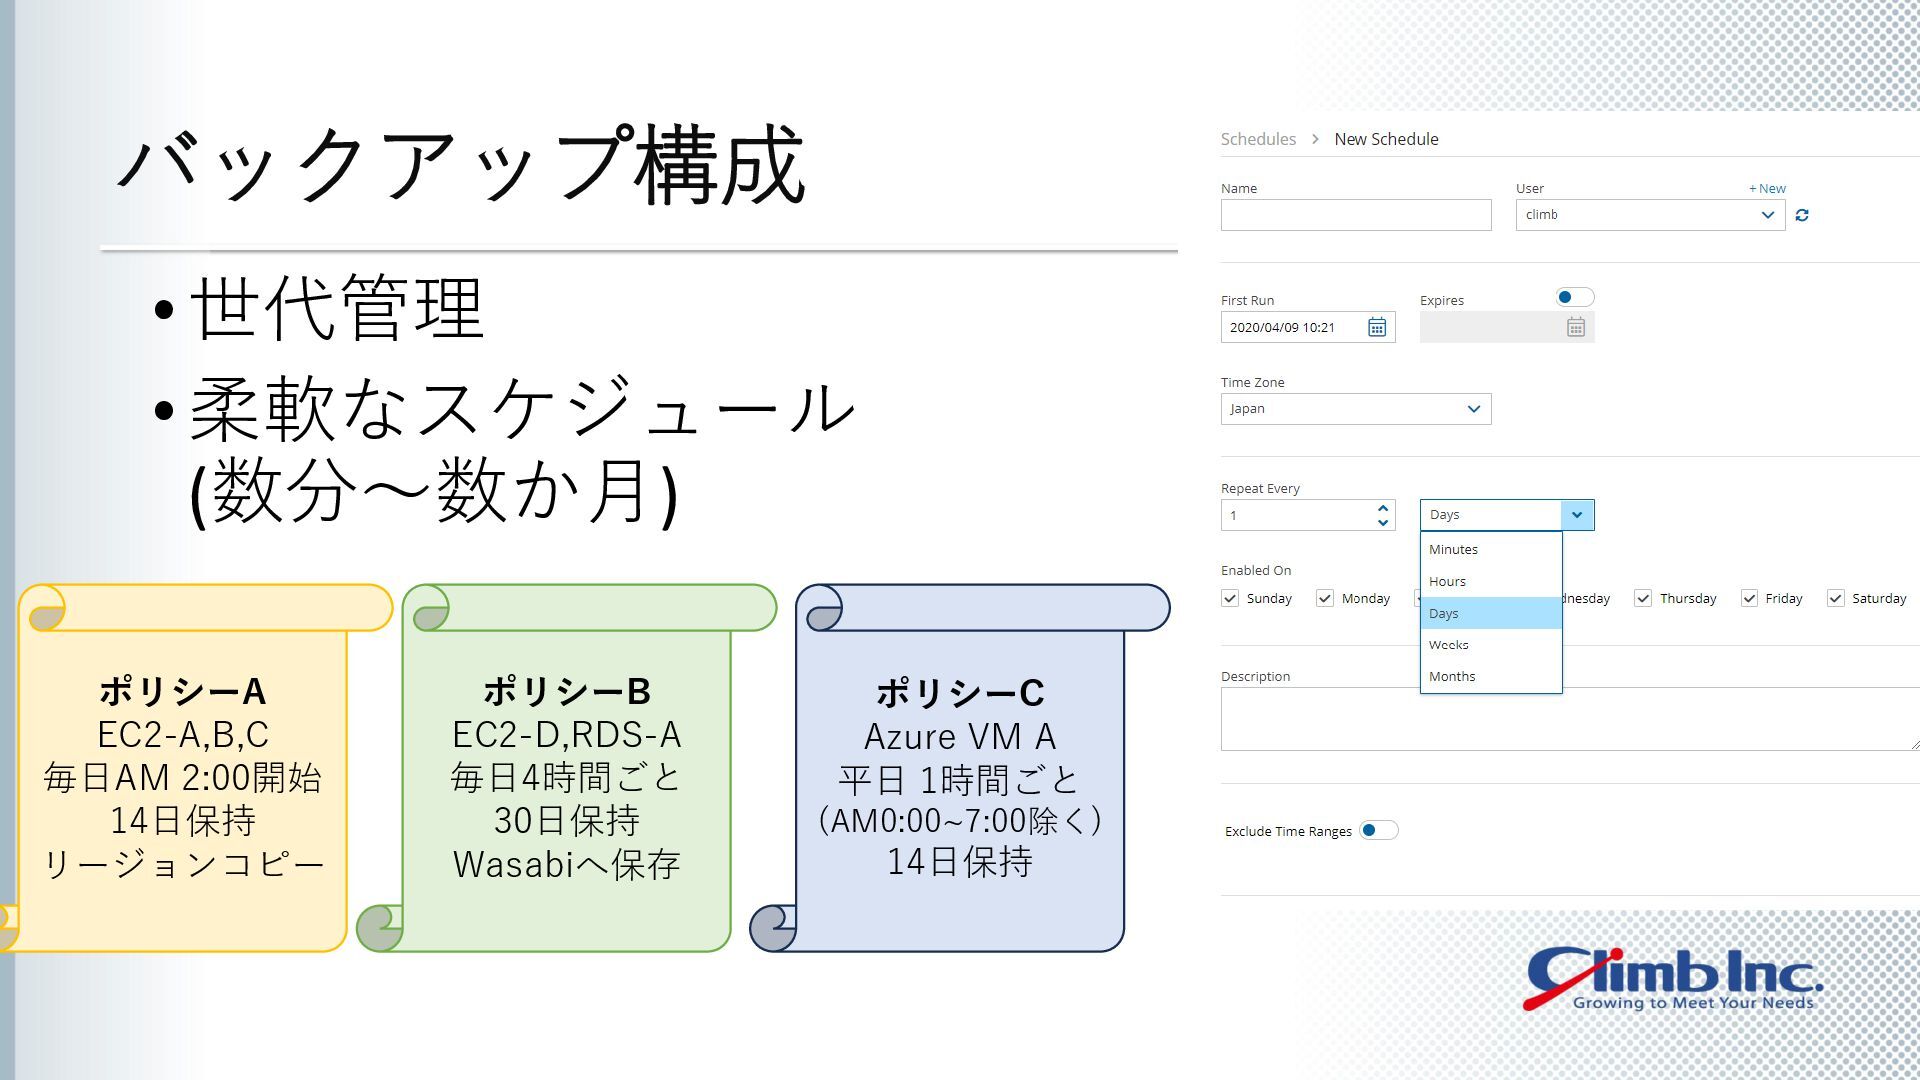The height and width of the screenshot is (1080, 1920).
Task: Click the Repeat Every decrement down arrow
Action: 1383,523
